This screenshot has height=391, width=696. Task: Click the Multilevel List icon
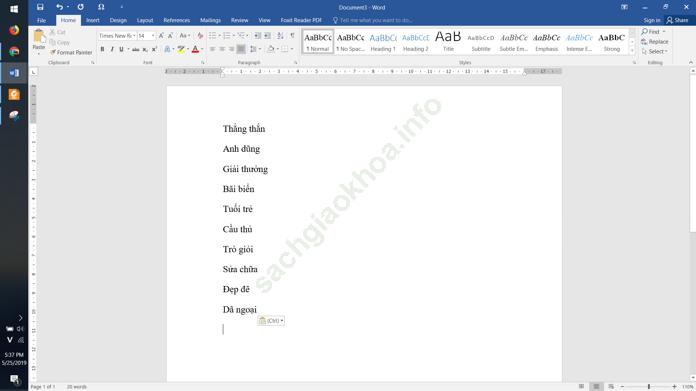coord(241,36)
